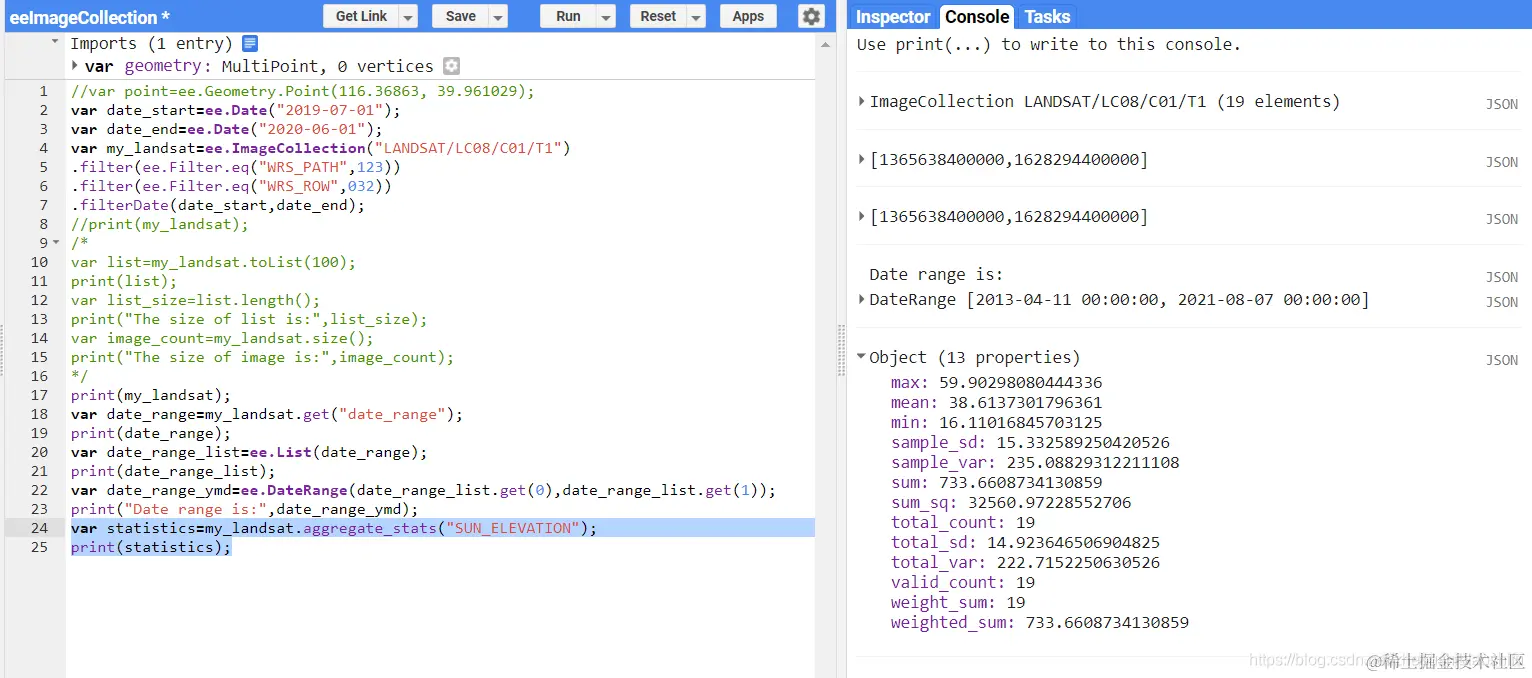1532x678 pixels.
Task: Click the 'weight_sum: 19' property
Action: point(958,602)
